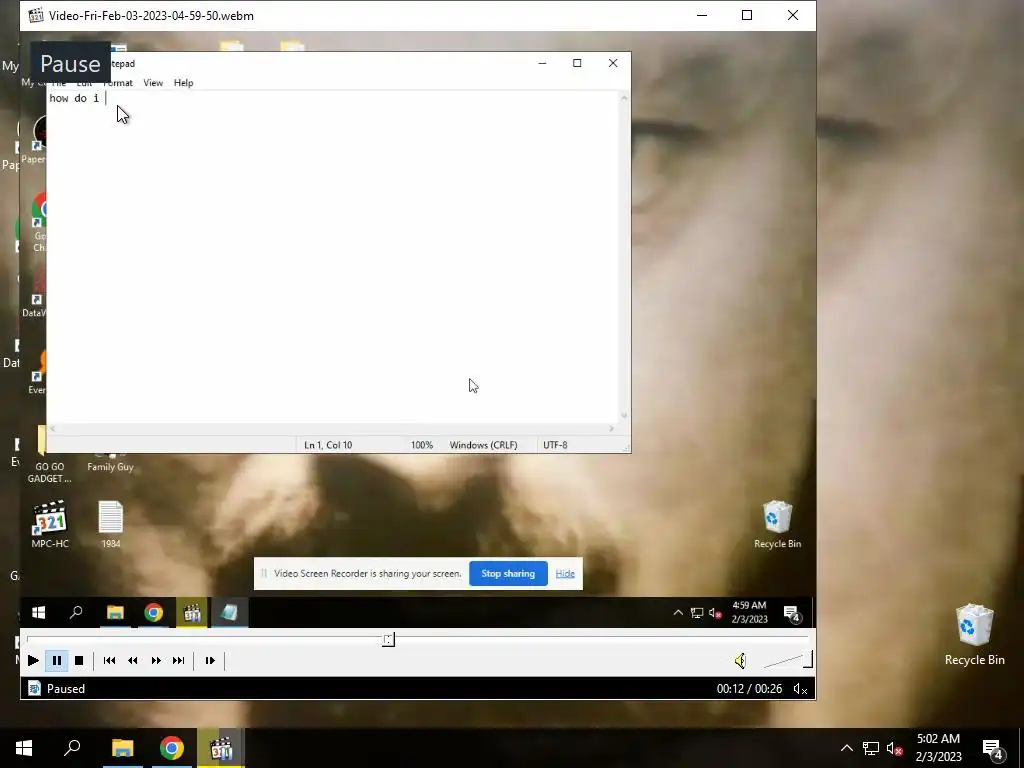
Task: Click the recorded Start button in the video
Action: click(39, 613)
